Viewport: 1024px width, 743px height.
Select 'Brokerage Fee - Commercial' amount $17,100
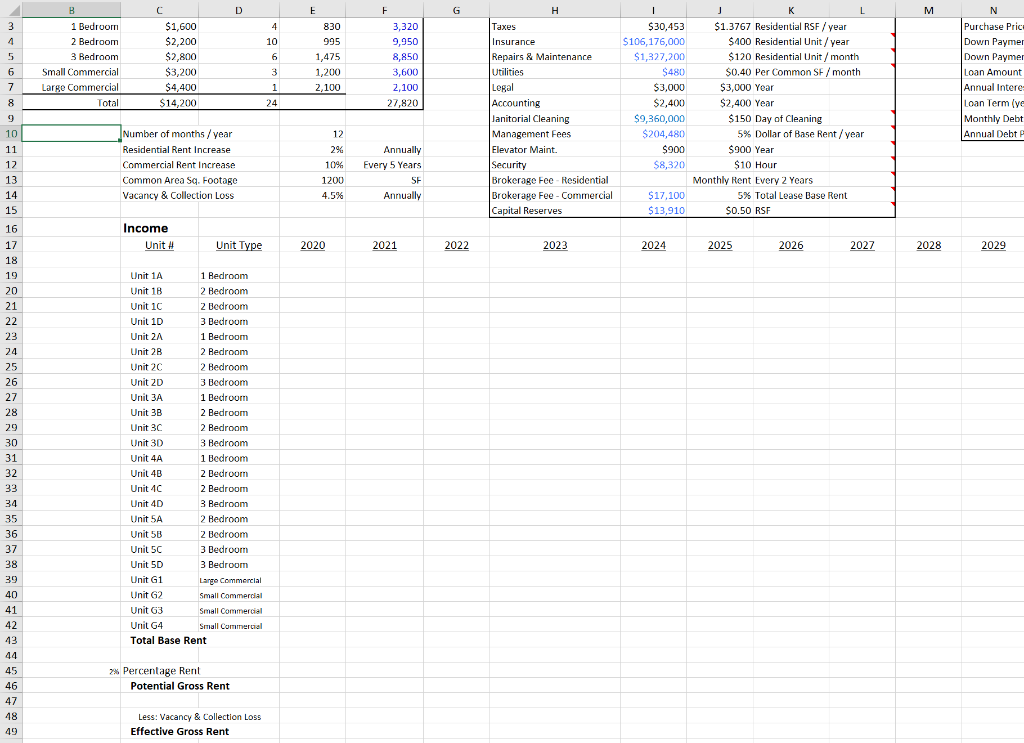tap(654, 195)
